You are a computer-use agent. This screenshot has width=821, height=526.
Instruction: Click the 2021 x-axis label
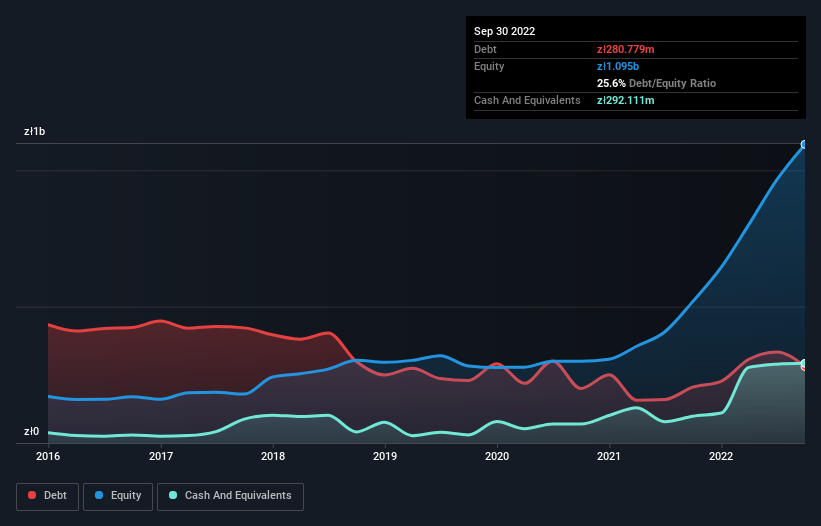[x=609, y=456]
